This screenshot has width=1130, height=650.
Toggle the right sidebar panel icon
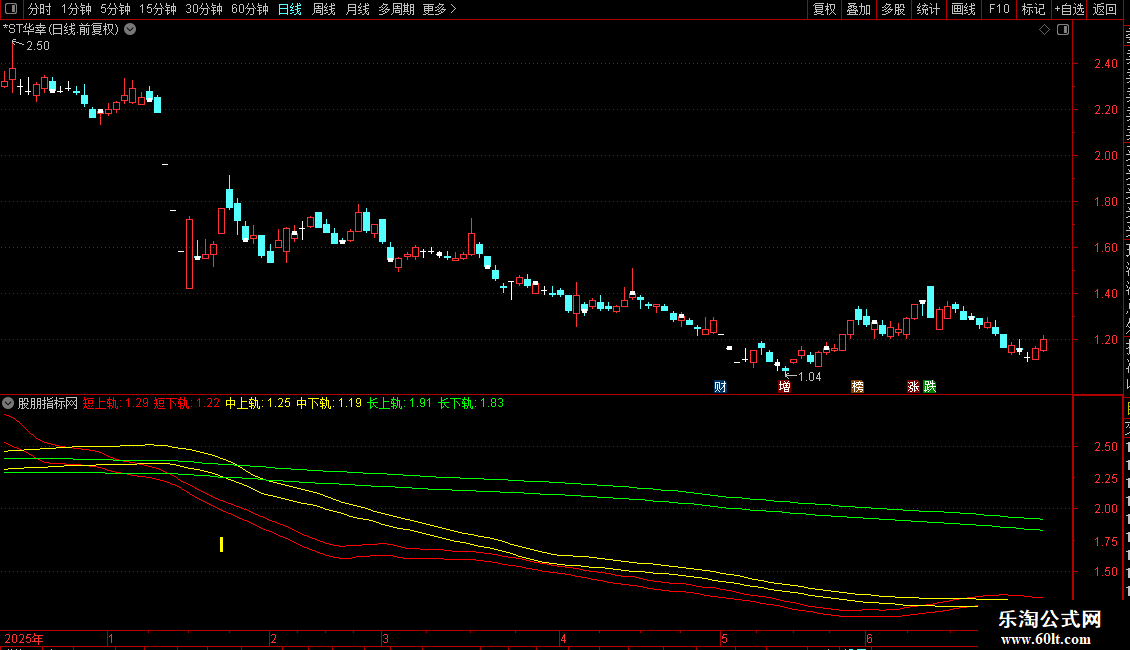[1063, 30]
